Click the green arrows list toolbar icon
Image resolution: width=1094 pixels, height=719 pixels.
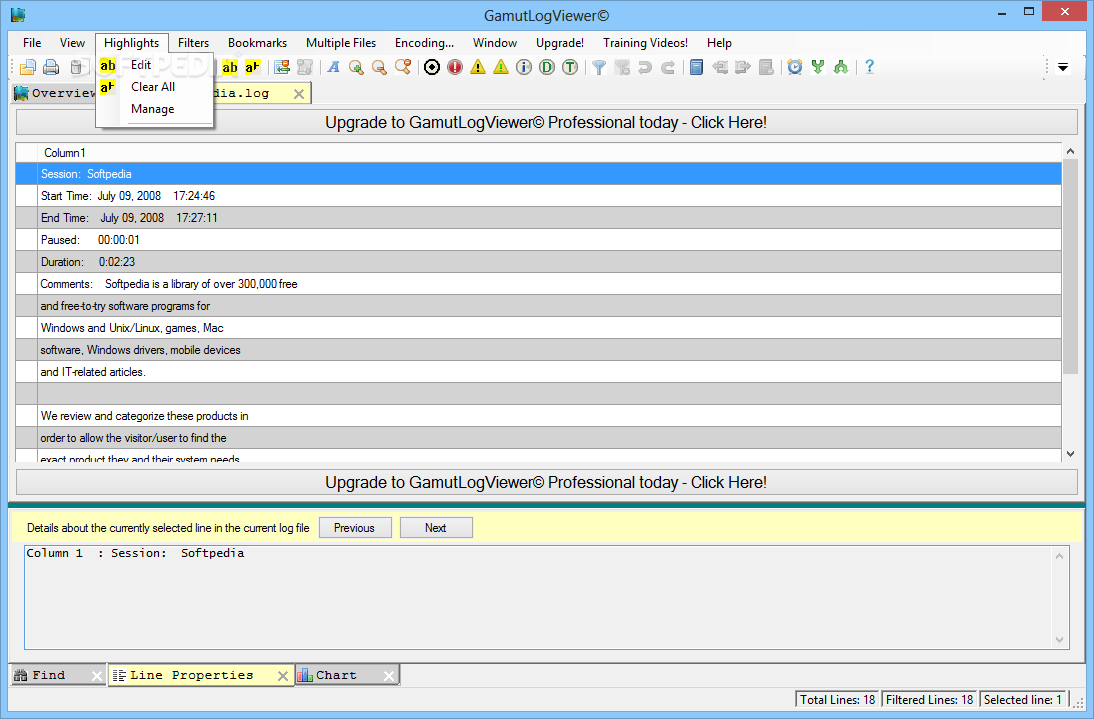point(282,67)
